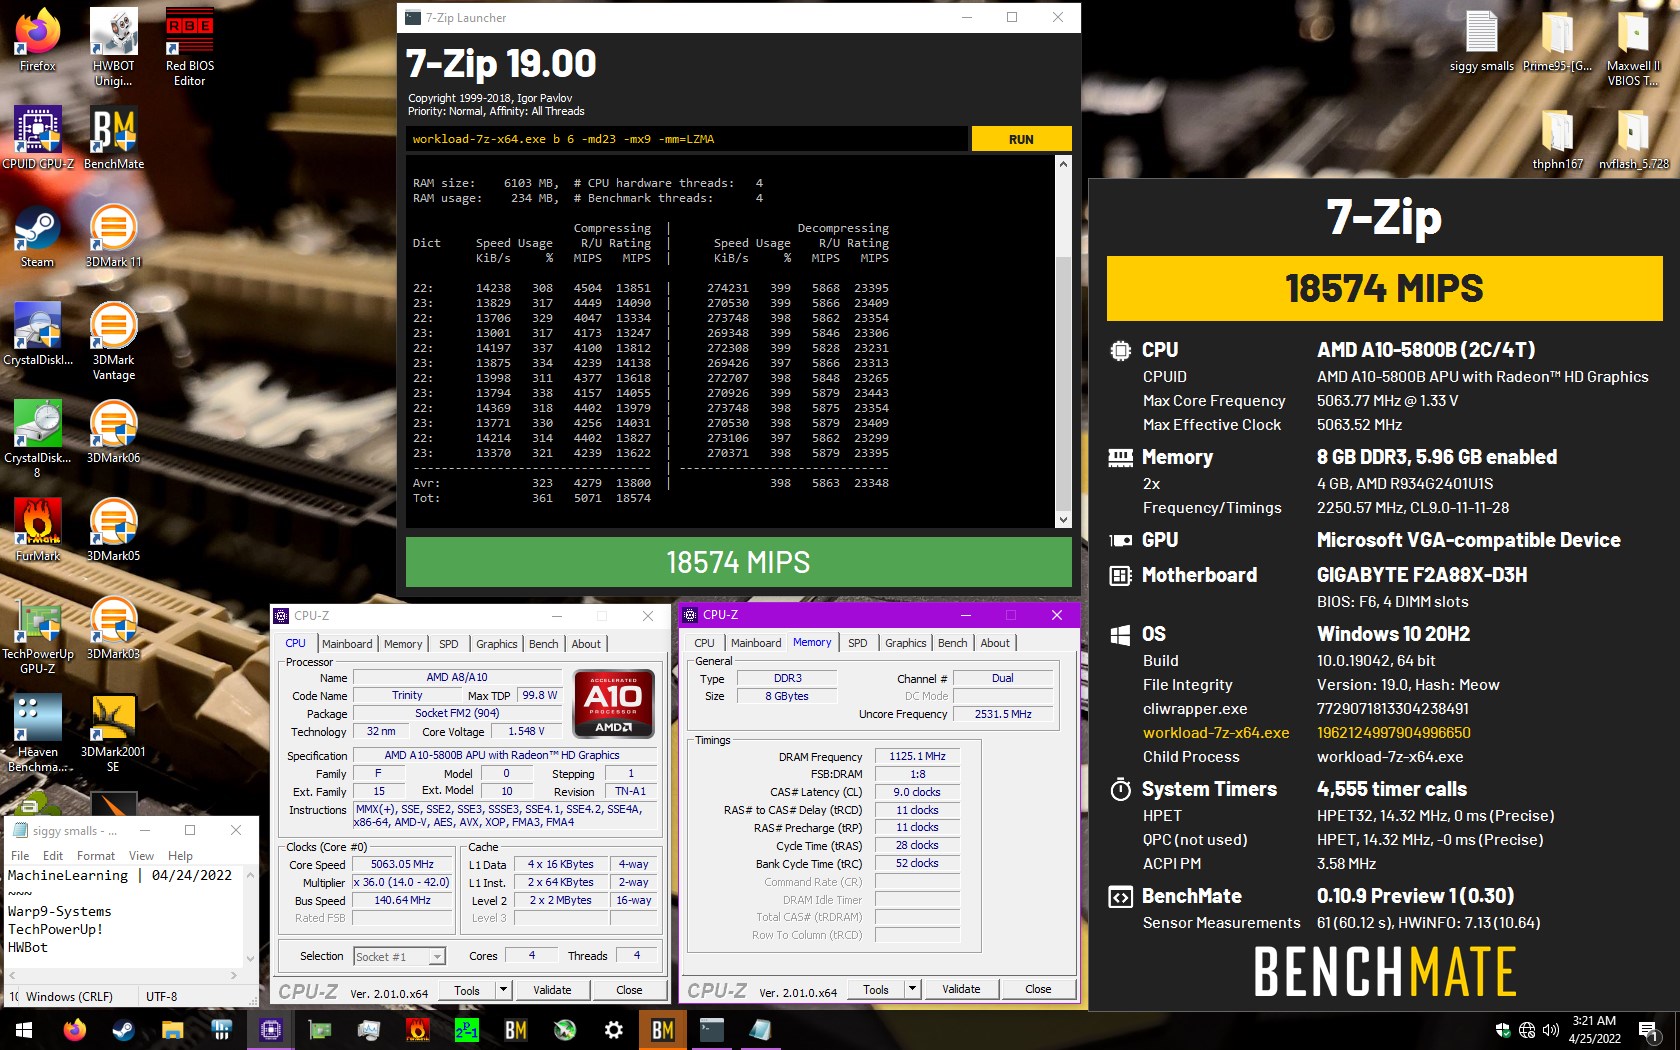The width and height of the screenshot is (1680, 1050).
Task: Expand the Tools dropdown arrow in the purple CPU-Z window
Action: click(x=912, y=989)
